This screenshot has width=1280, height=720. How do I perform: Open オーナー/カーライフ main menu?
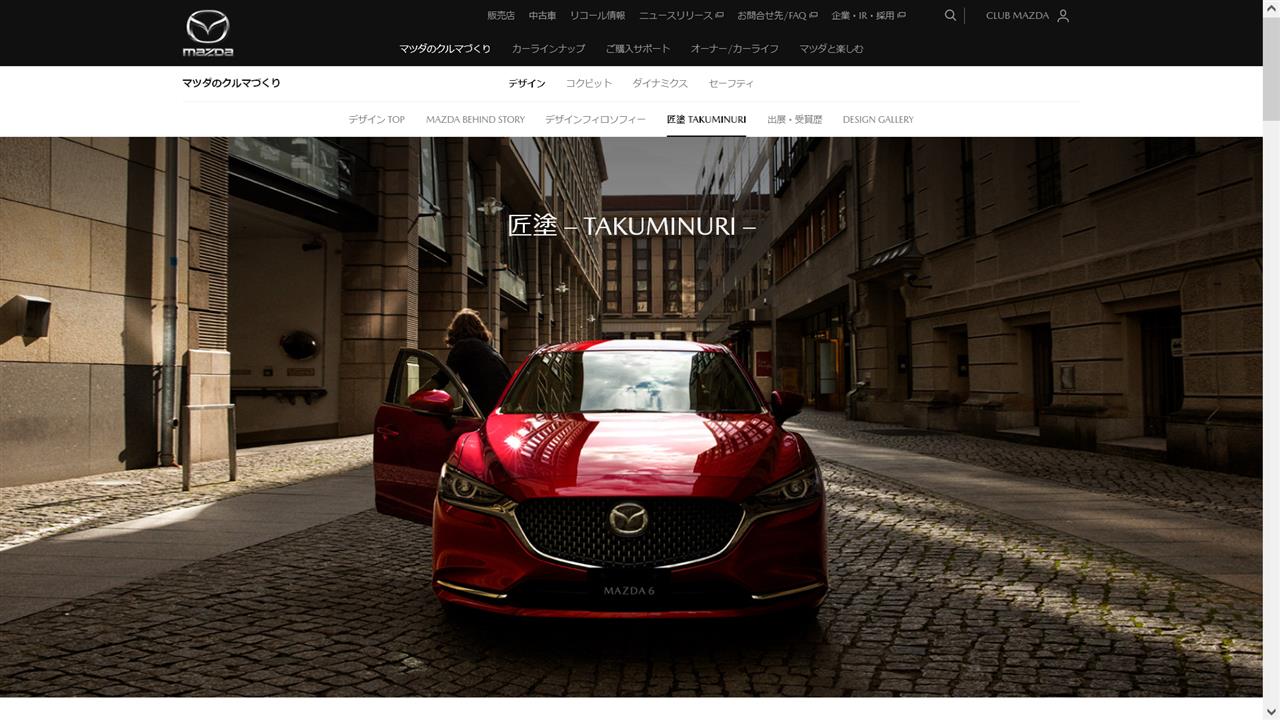pyautogui.click(x=734, y=48)
